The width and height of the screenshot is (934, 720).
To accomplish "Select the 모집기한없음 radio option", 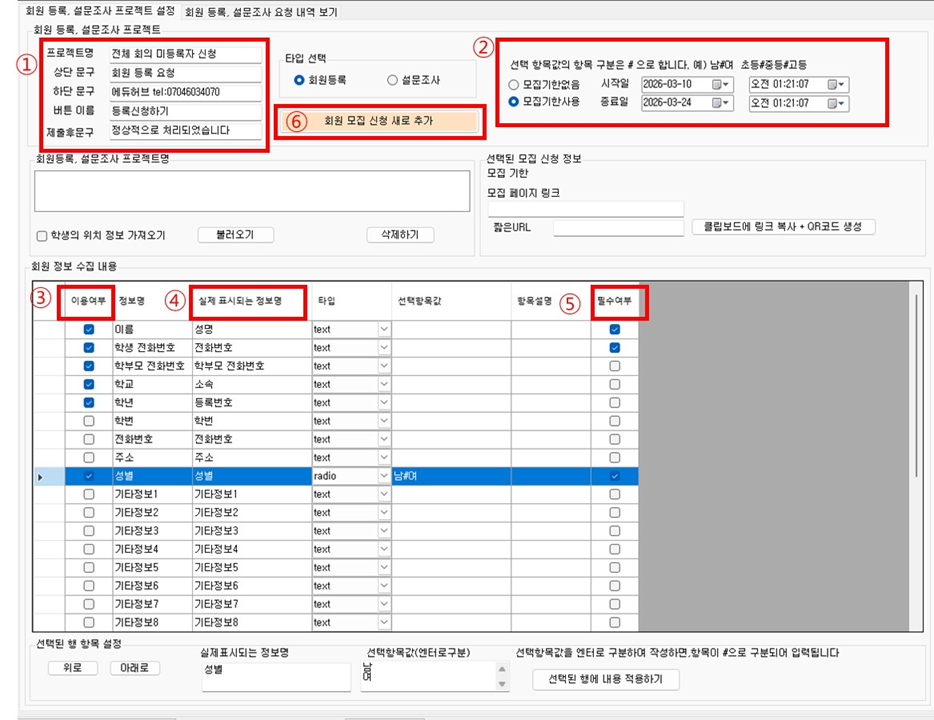I will [x=515, y=84].
